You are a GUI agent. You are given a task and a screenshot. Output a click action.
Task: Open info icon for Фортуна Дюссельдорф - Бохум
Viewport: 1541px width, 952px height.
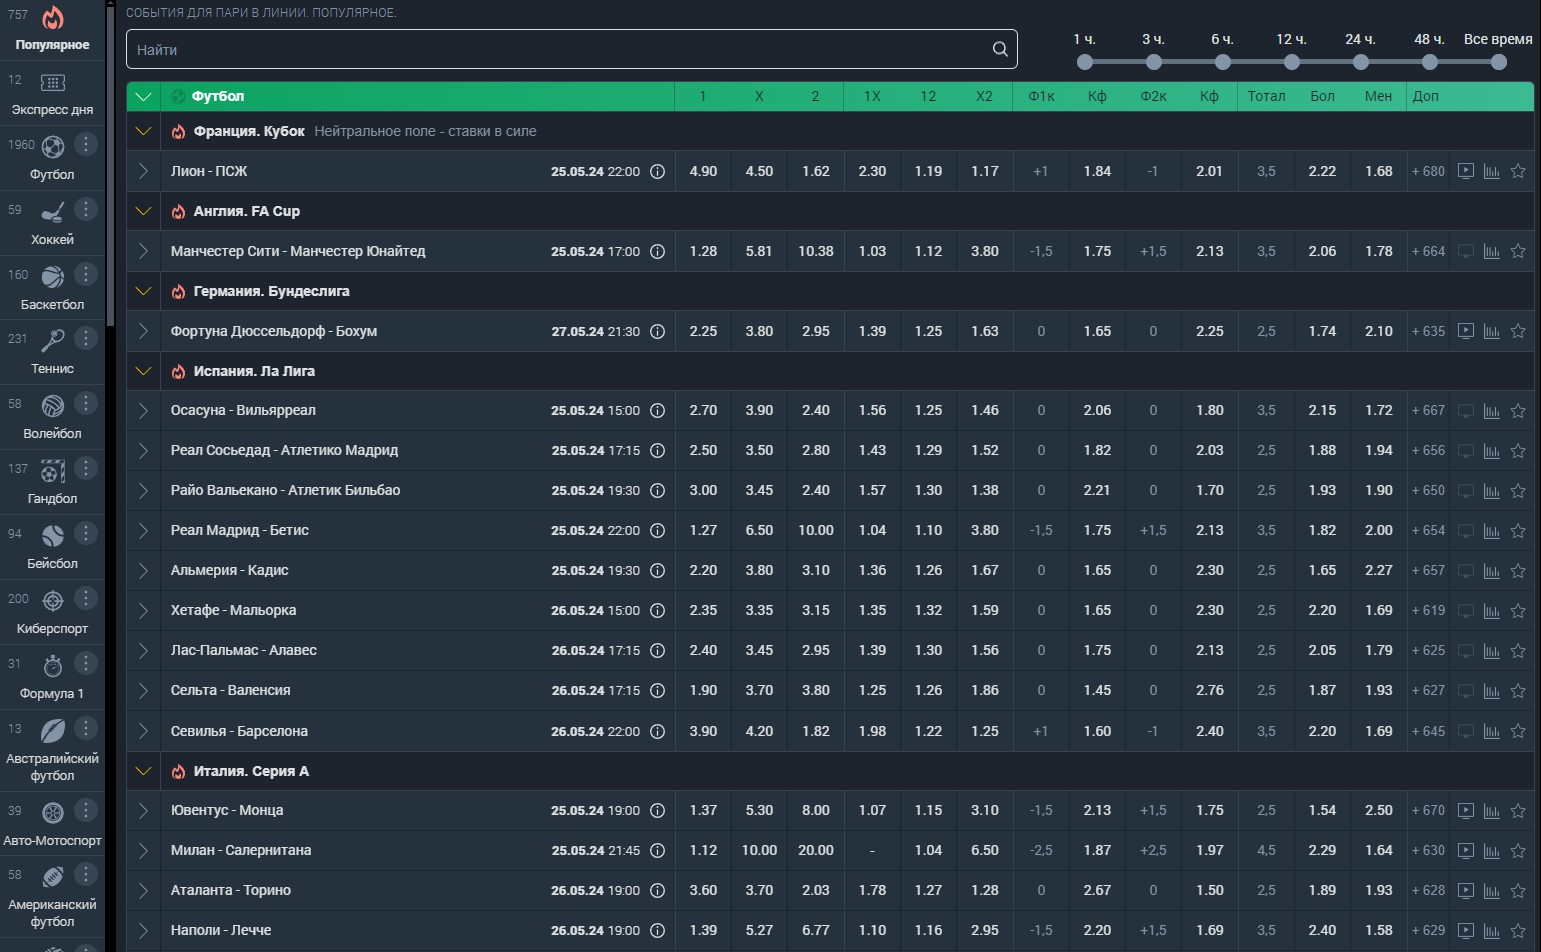point(657,331)
